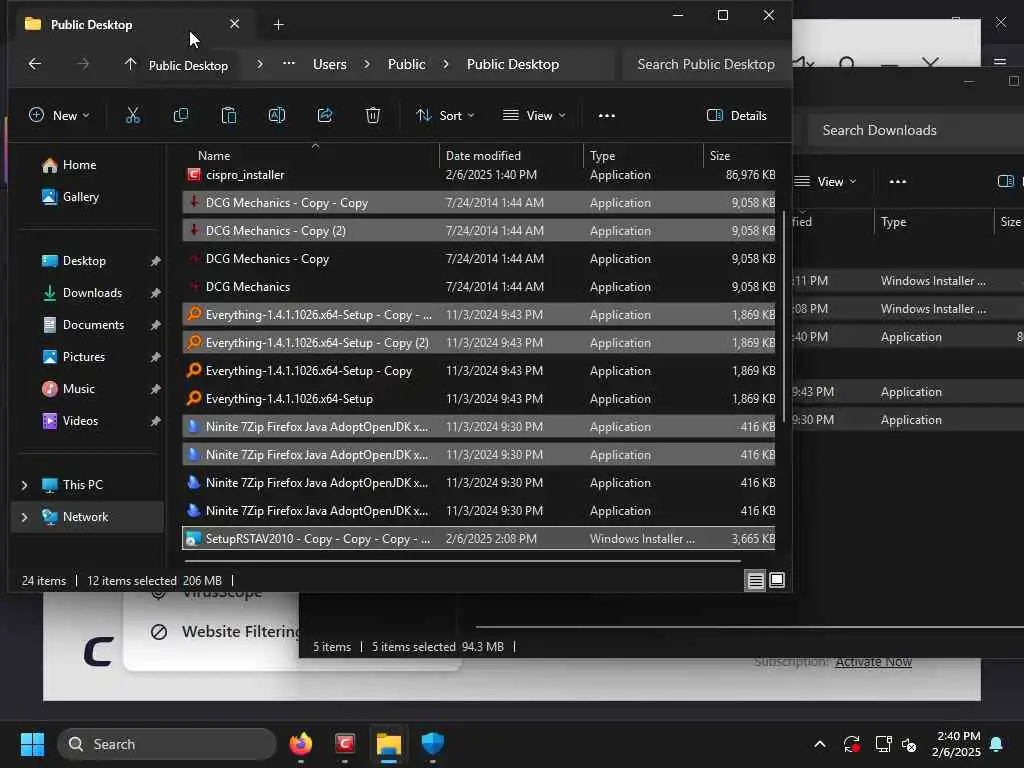
Task: Select the plain DCG Mechanics file
Action: pyautogui.click(x=479, y=287)
